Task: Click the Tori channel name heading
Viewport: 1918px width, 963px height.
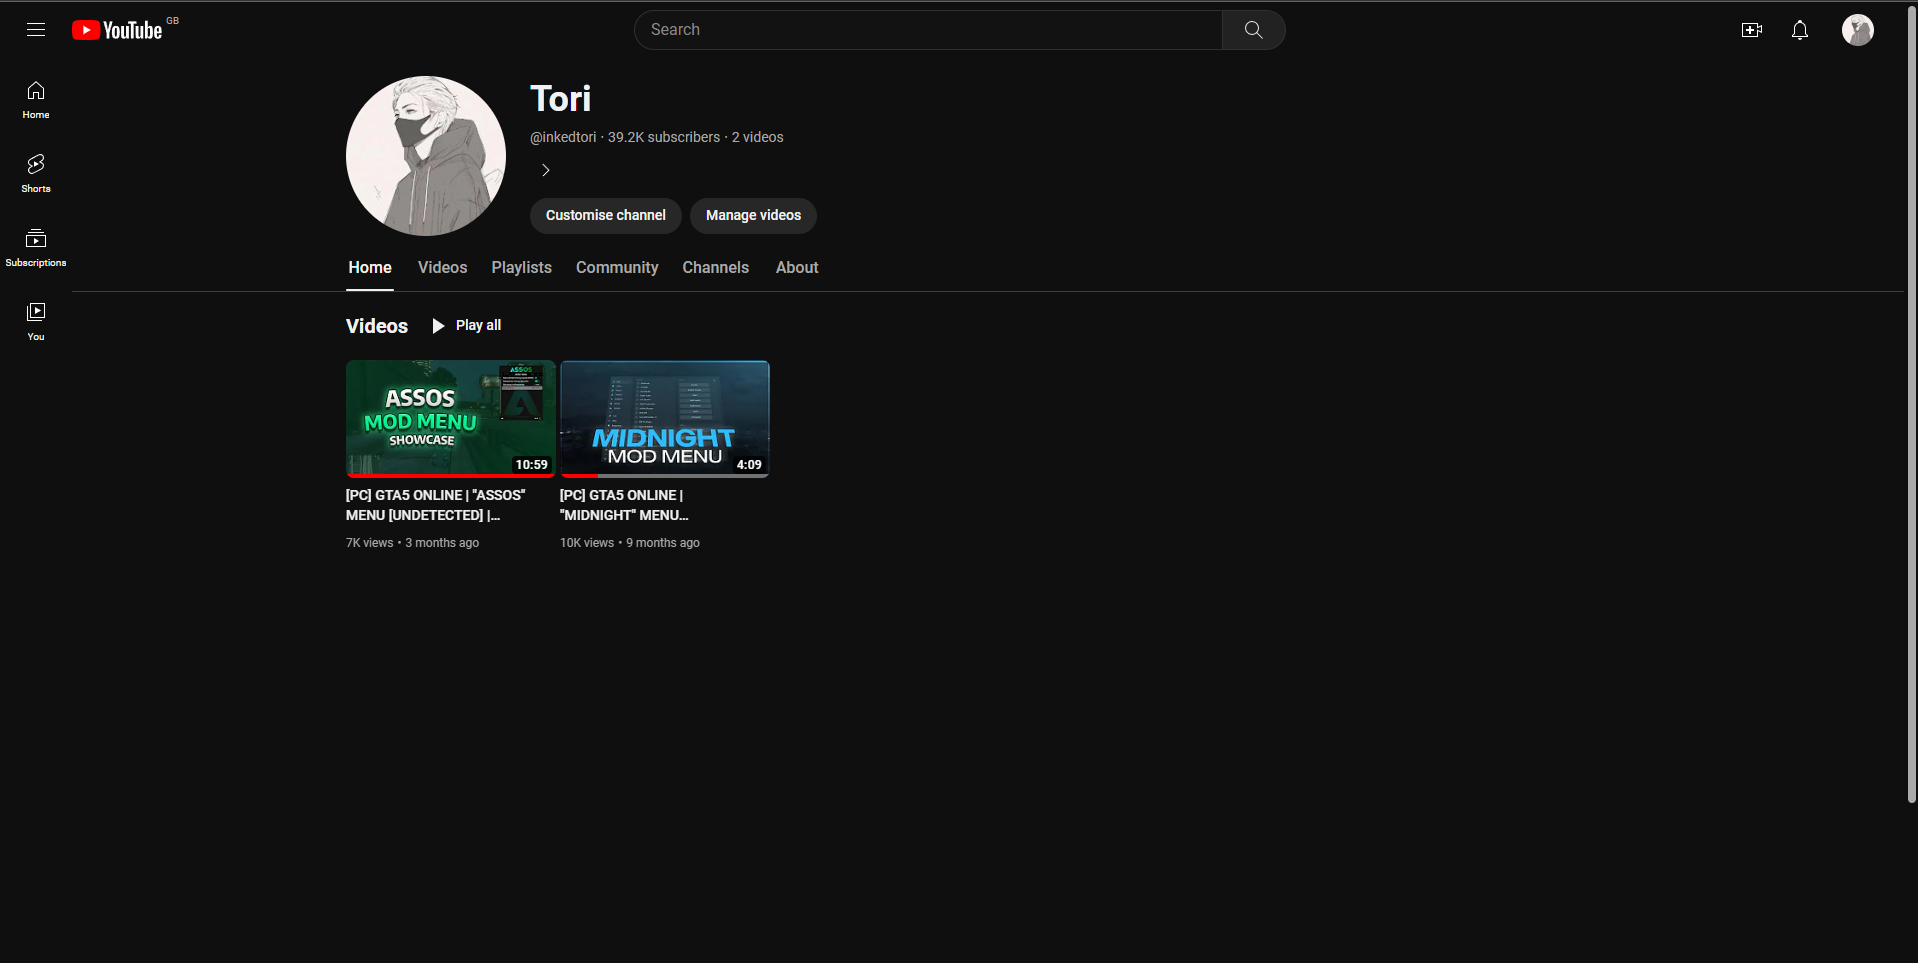Action: [561, 99]
